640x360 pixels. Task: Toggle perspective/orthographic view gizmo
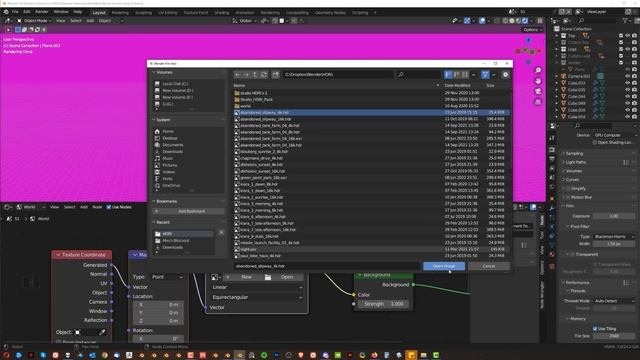click(538, 101)
